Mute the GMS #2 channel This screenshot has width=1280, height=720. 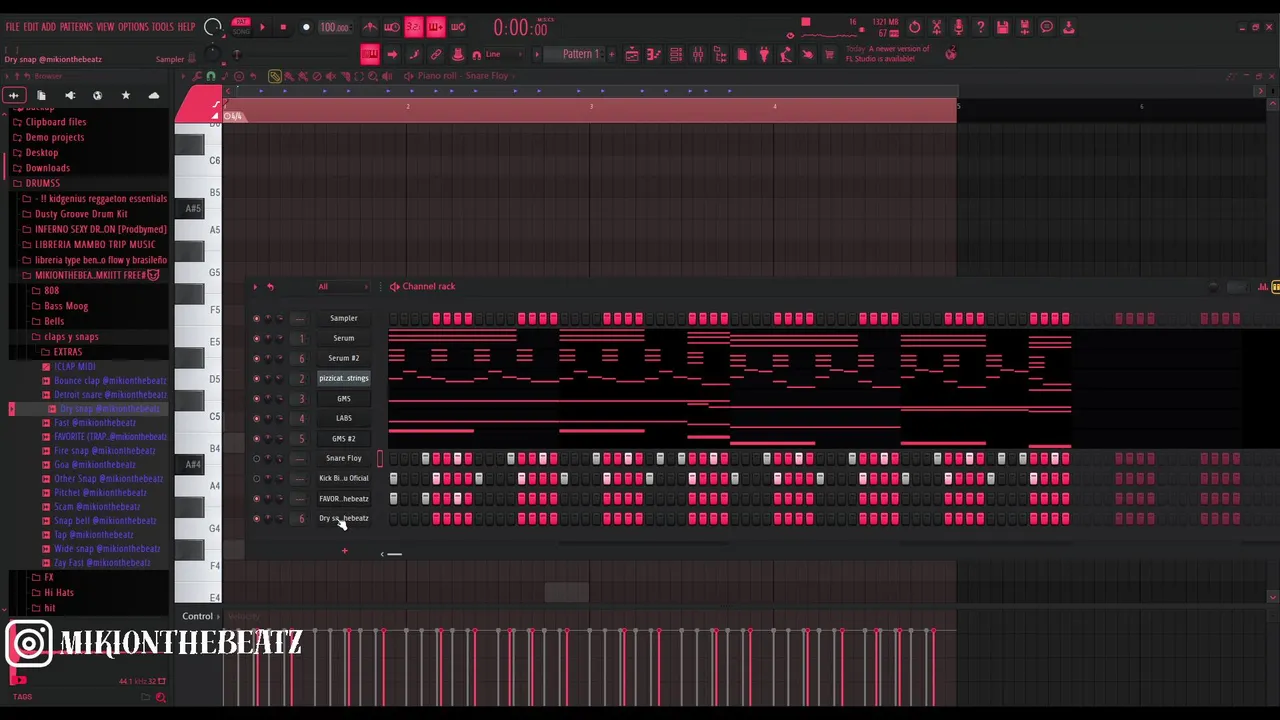tap(256, 438)
